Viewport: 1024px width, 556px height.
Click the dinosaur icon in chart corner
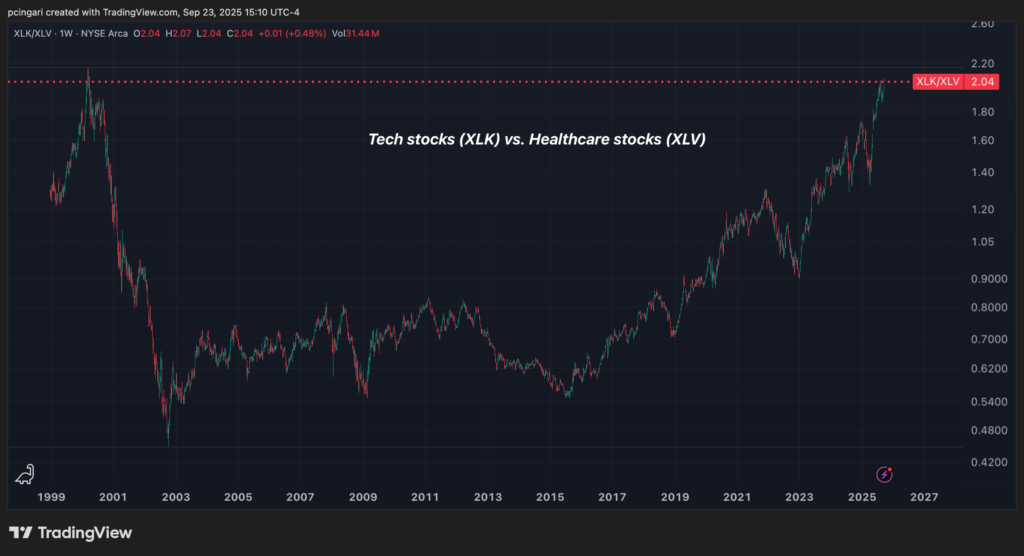pos(25,474)
